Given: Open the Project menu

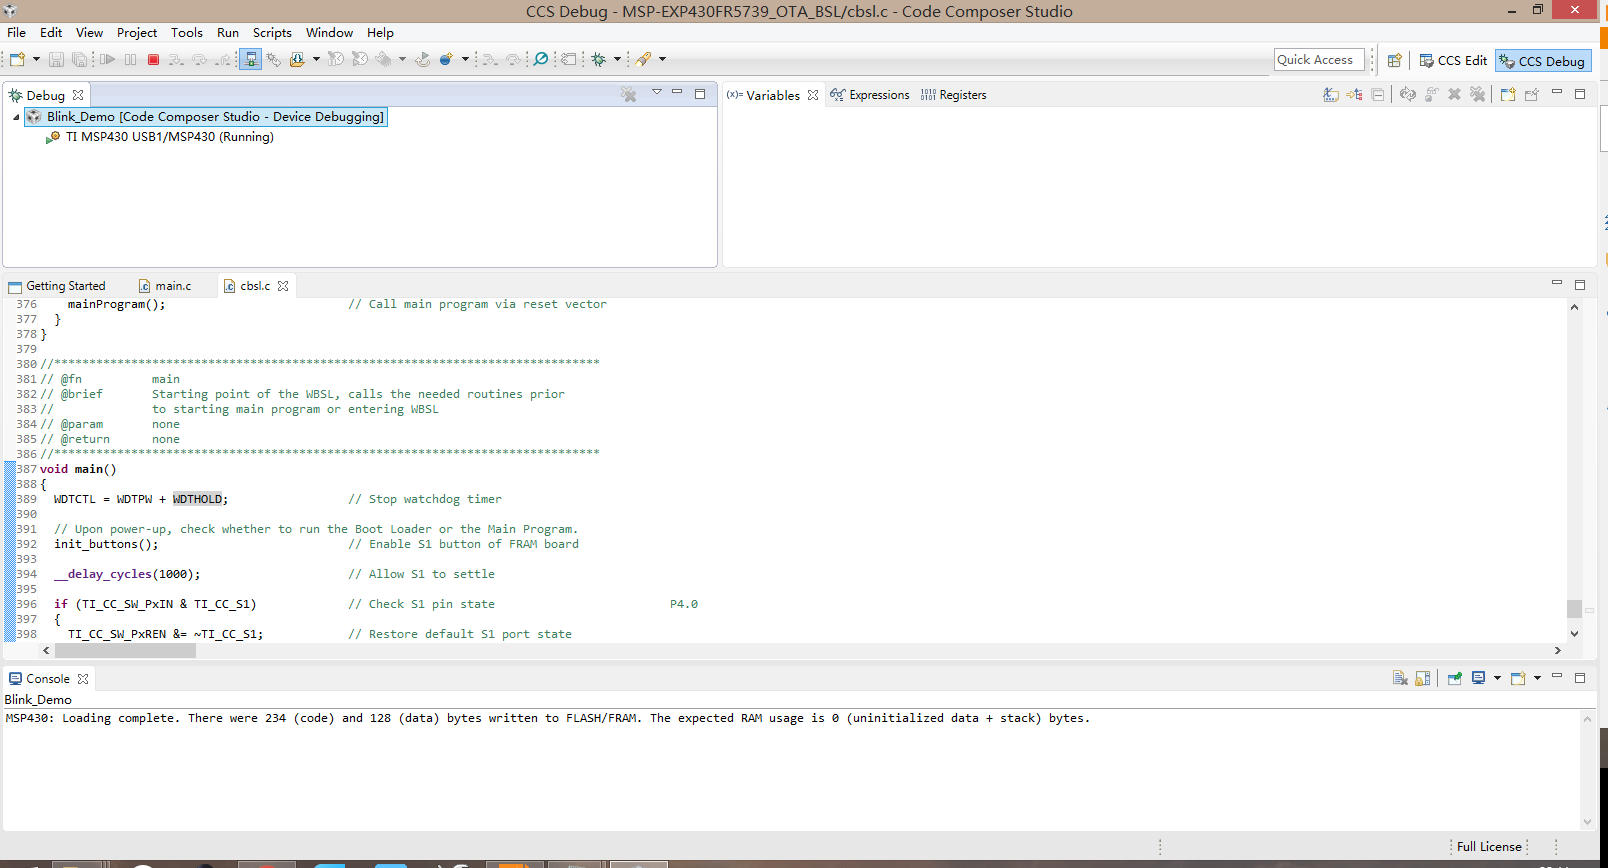Looking at the screenshot, I should click(137, 33).
